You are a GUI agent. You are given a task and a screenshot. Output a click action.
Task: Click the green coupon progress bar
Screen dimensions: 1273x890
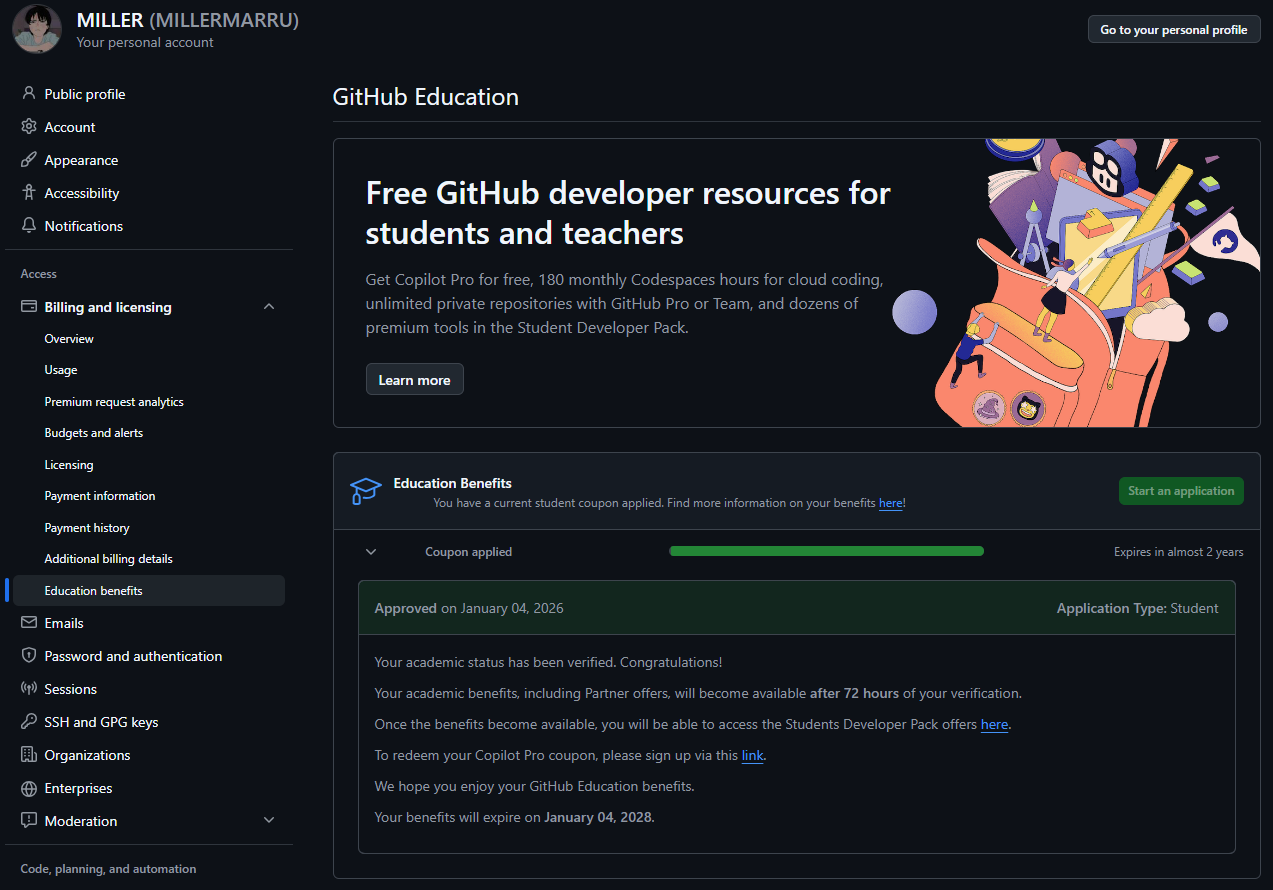click(x=826, y=551)
